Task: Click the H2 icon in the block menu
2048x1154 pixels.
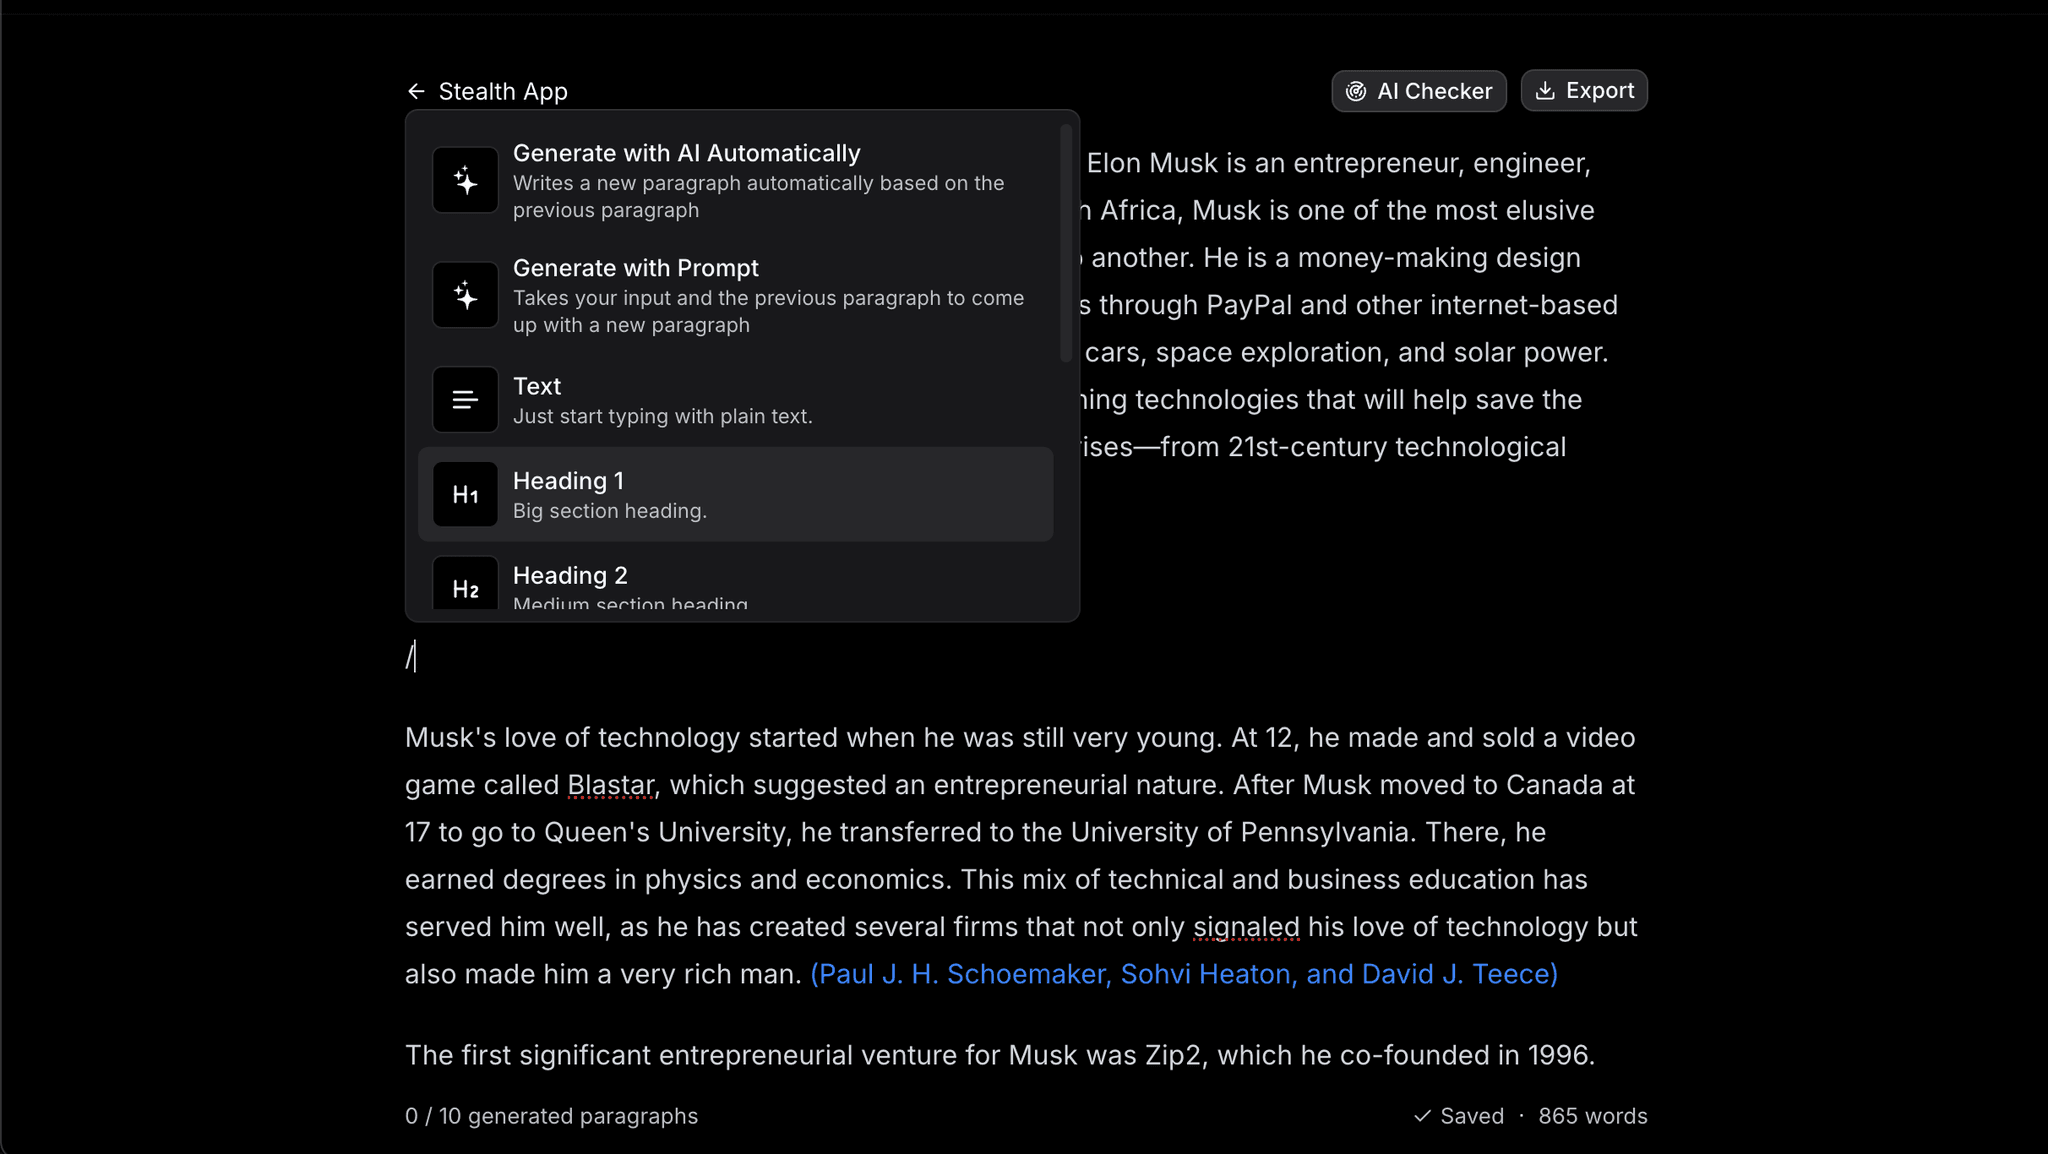Action: [464, 588]
